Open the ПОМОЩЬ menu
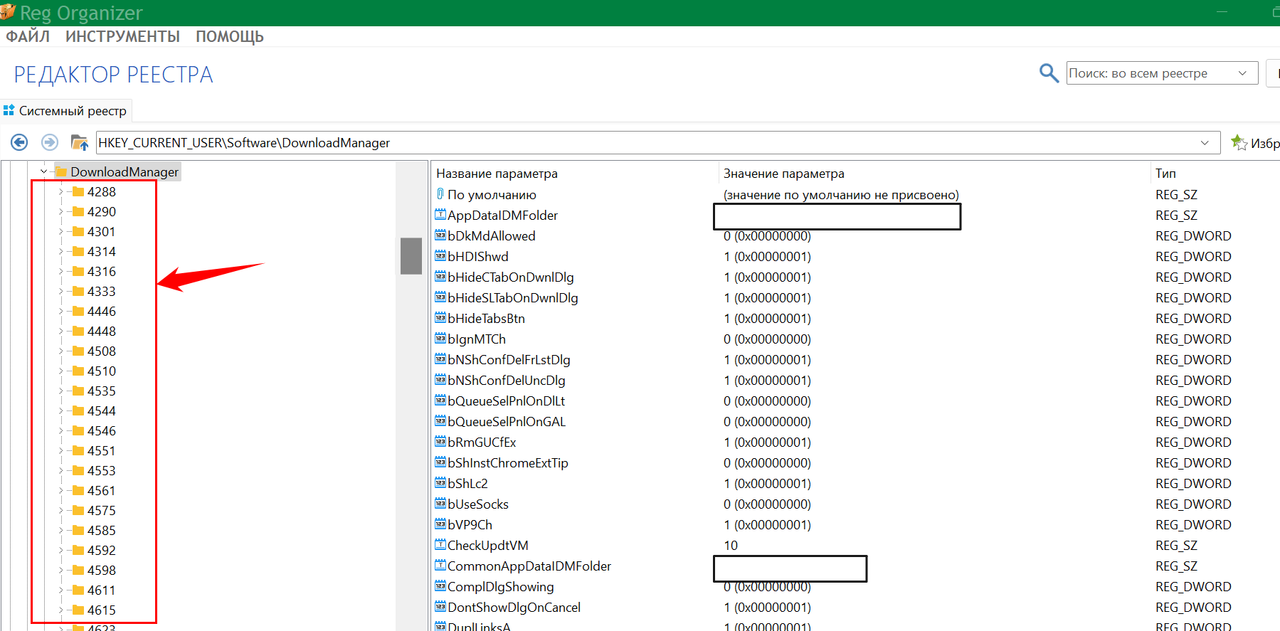Image resolution: width=1280 pixels, height=631 pixels. click(230, 37)
